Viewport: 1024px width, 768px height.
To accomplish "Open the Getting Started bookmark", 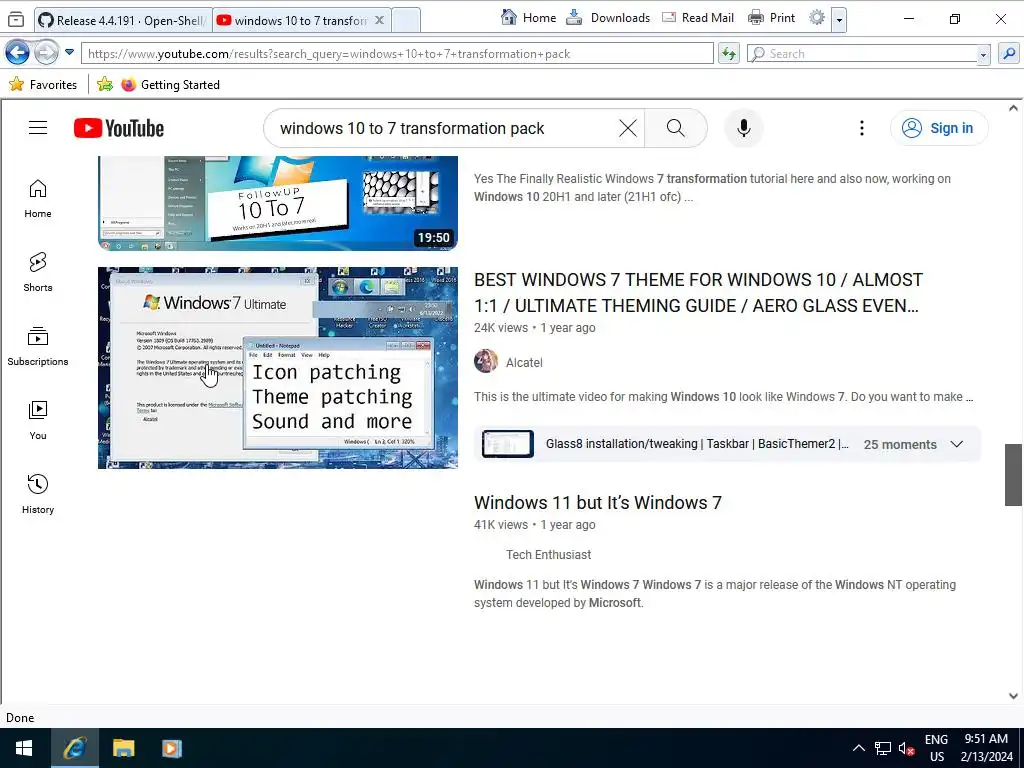I will [x=170, y=84].
